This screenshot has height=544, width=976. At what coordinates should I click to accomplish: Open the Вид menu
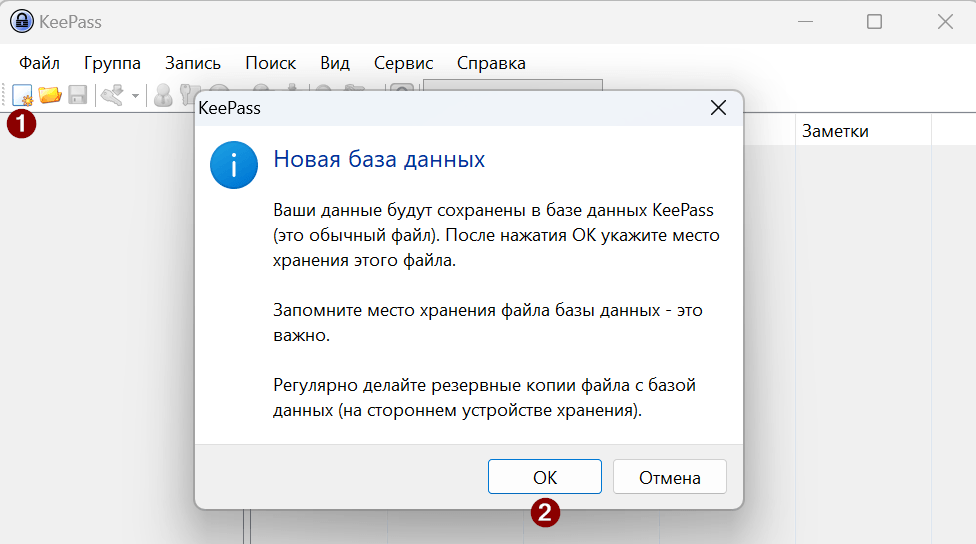tap(335, 63)
